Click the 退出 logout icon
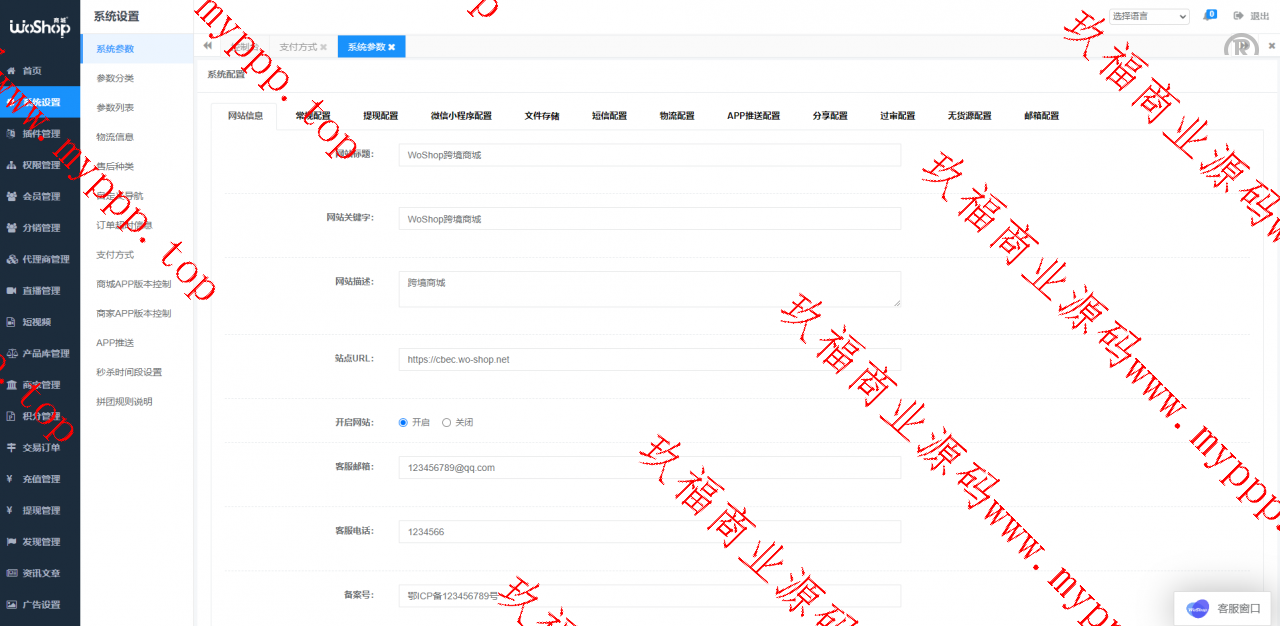Image resolution: width=1280 pixels, height=626 pixels. coord(1238,16)
